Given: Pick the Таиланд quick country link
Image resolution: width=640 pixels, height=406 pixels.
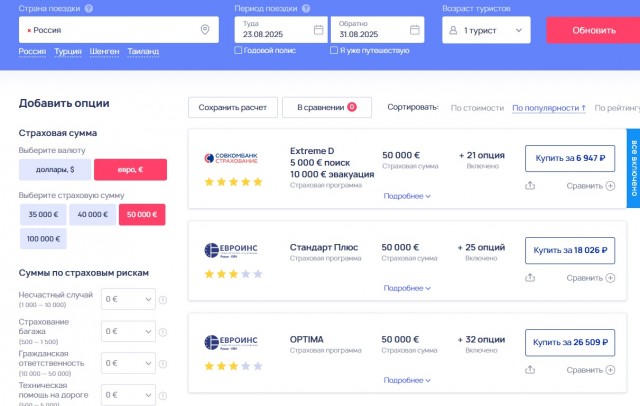Looking at the screenshot, I should (x=143, y=51).
